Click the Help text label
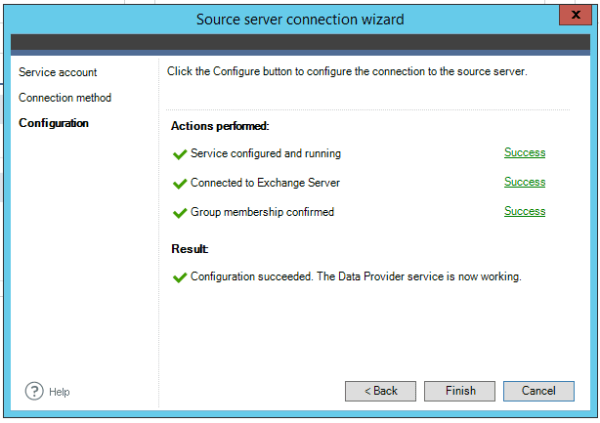The image size is (600, 423). (x=59, y=392)
